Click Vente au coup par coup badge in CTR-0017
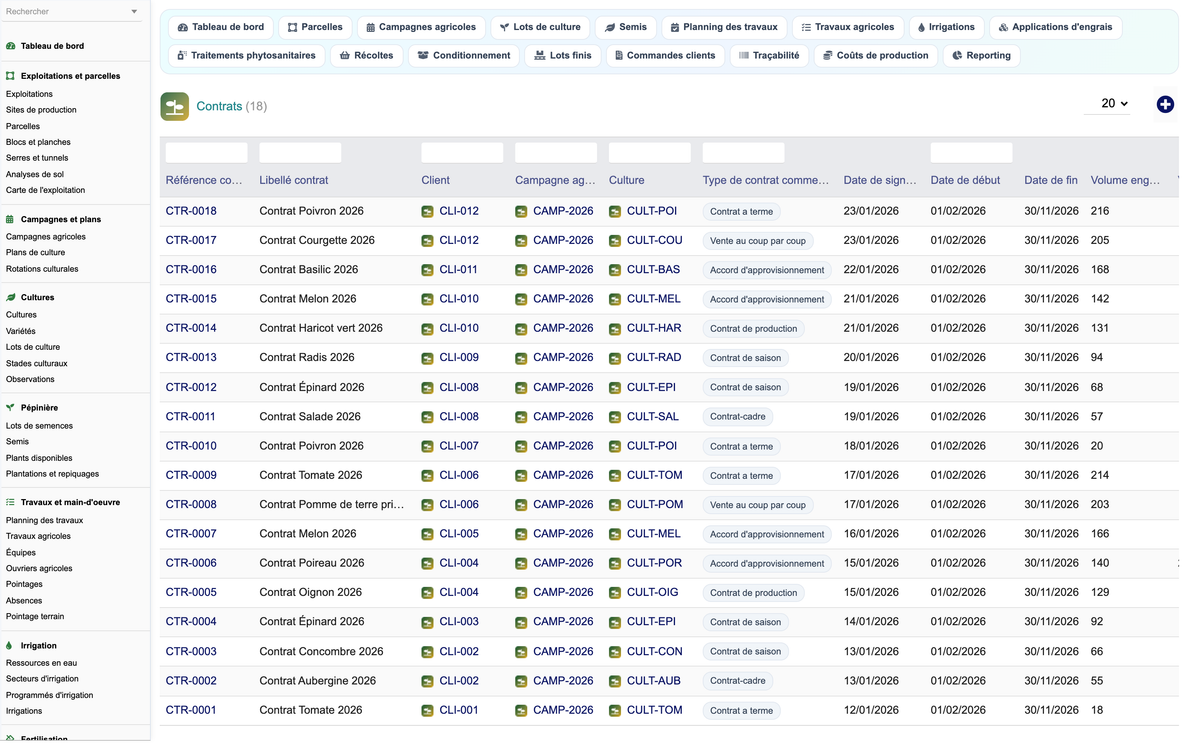 tap(758, 241)
